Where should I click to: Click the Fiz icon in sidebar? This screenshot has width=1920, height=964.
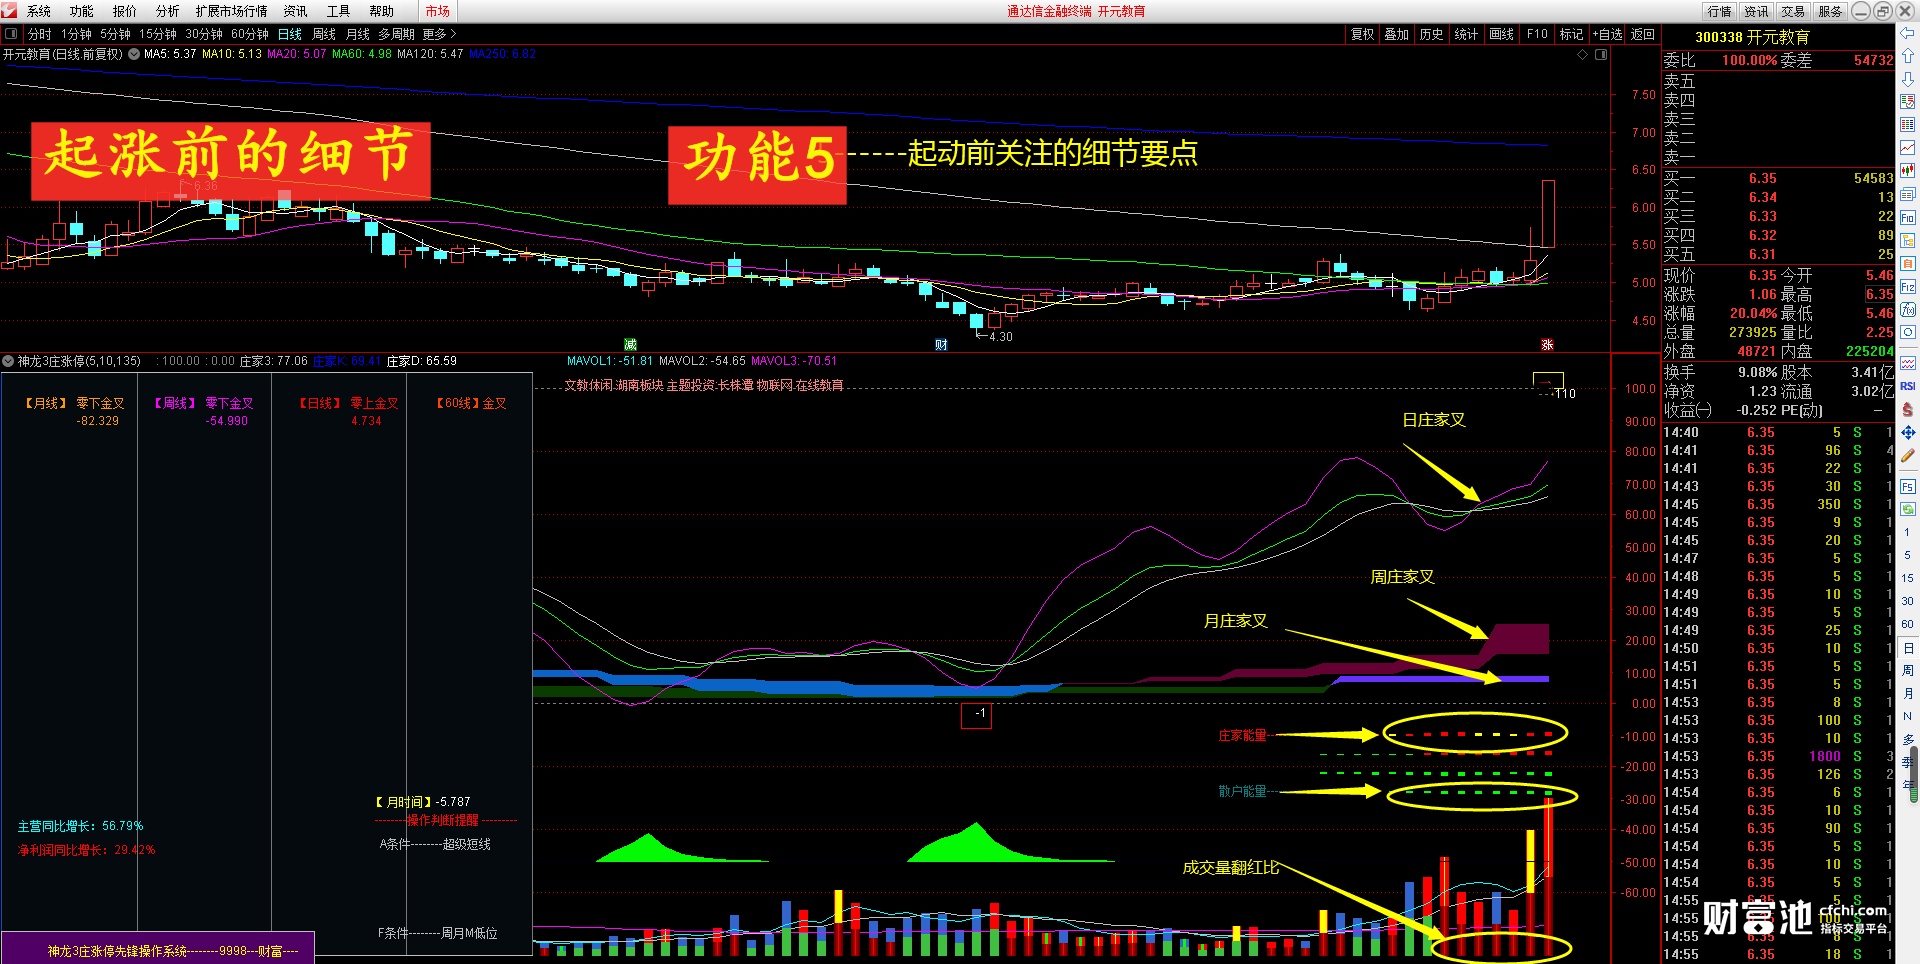[1908, 287]
